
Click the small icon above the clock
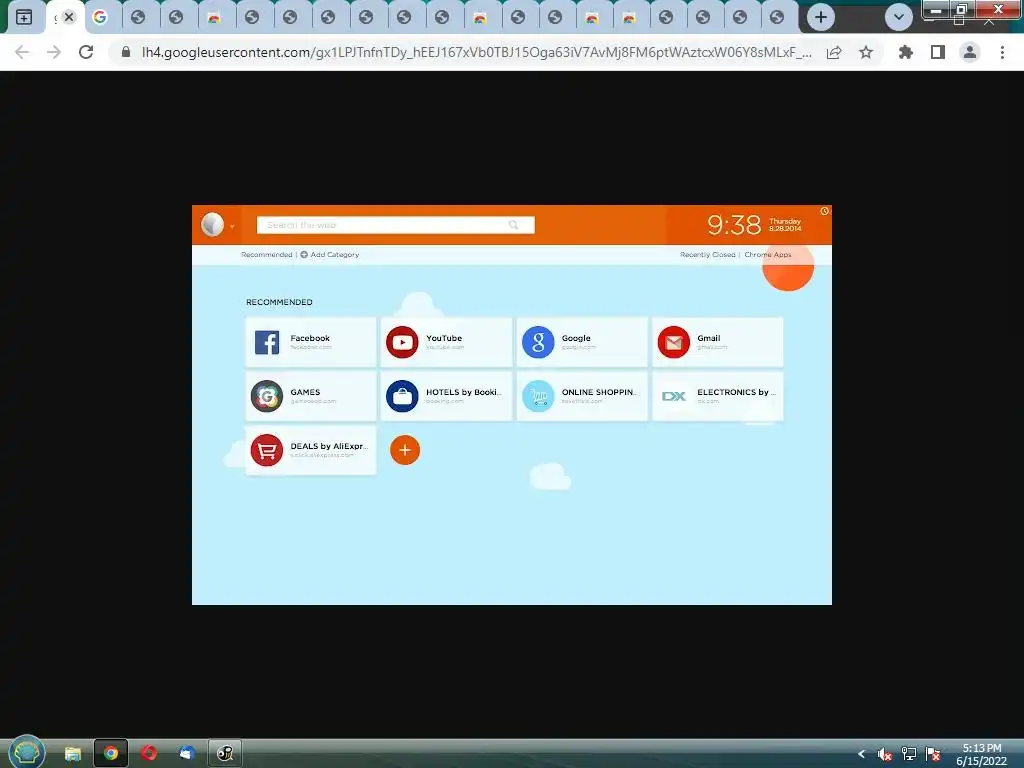click(825, 211)
